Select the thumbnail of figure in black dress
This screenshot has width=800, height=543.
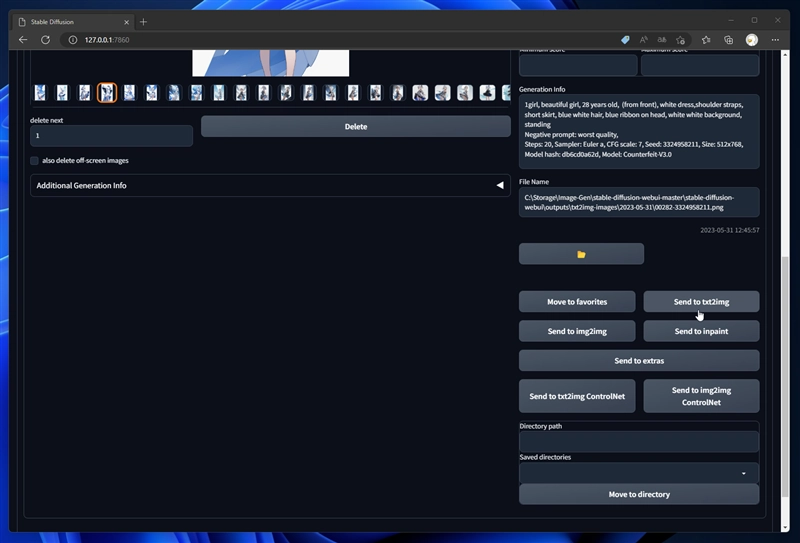(x=487, y=93)
